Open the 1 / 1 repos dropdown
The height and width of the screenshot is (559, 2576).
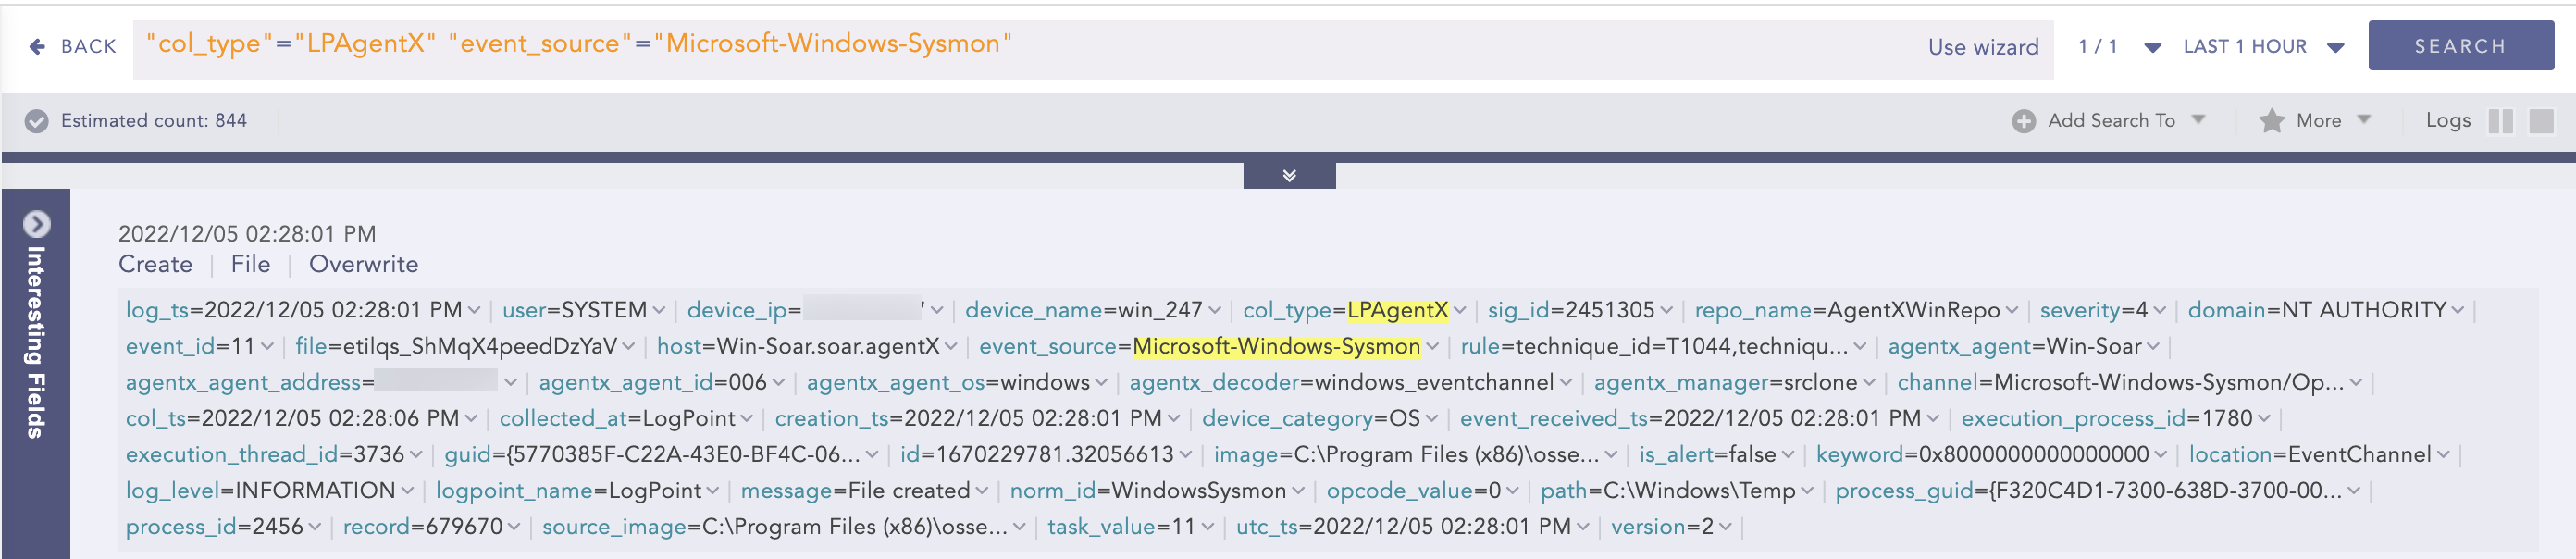pyautogui.click(x=2153, y=47)
